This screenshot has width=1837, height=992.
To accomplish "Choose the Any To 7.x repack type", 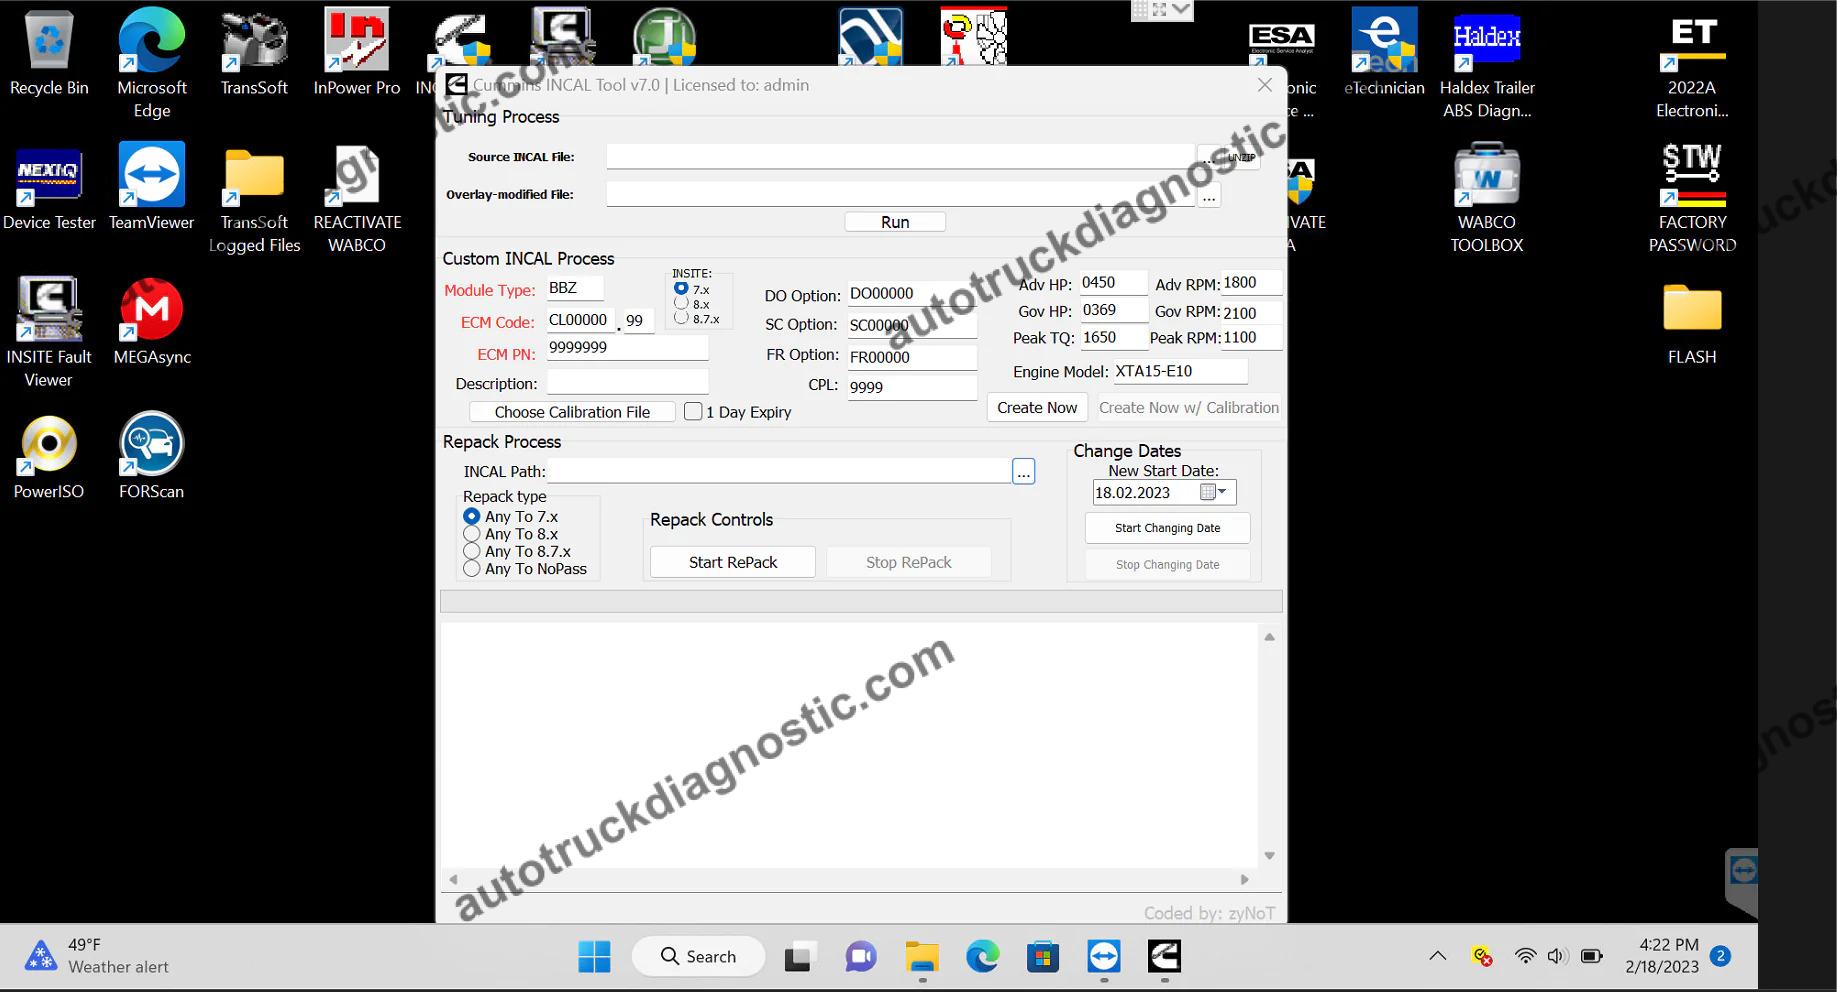I will coord(472,517).
